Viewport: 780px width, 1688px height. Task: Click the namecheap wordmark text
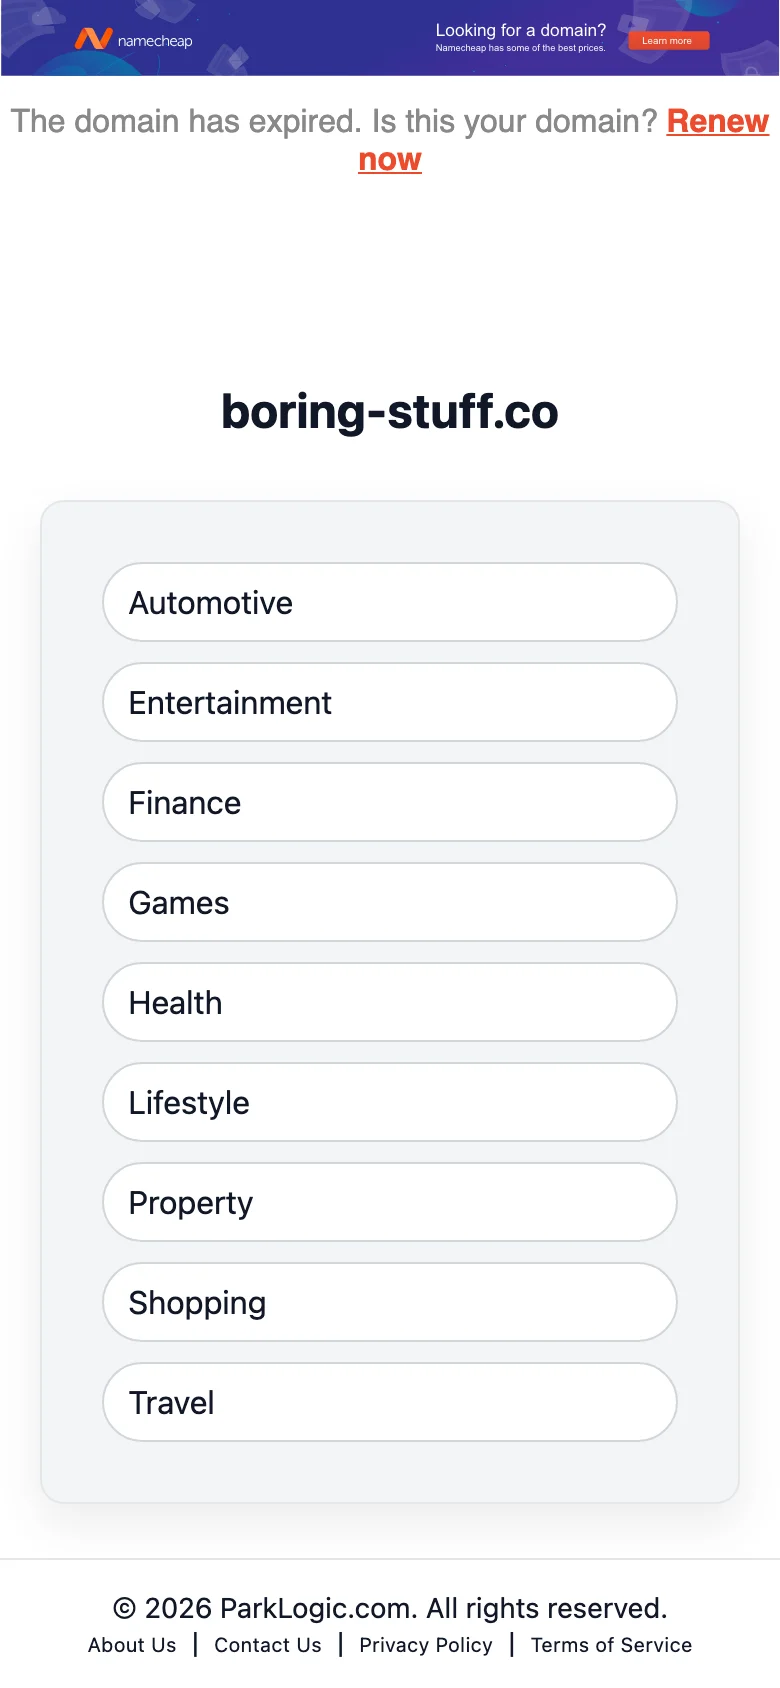(155, 41)
